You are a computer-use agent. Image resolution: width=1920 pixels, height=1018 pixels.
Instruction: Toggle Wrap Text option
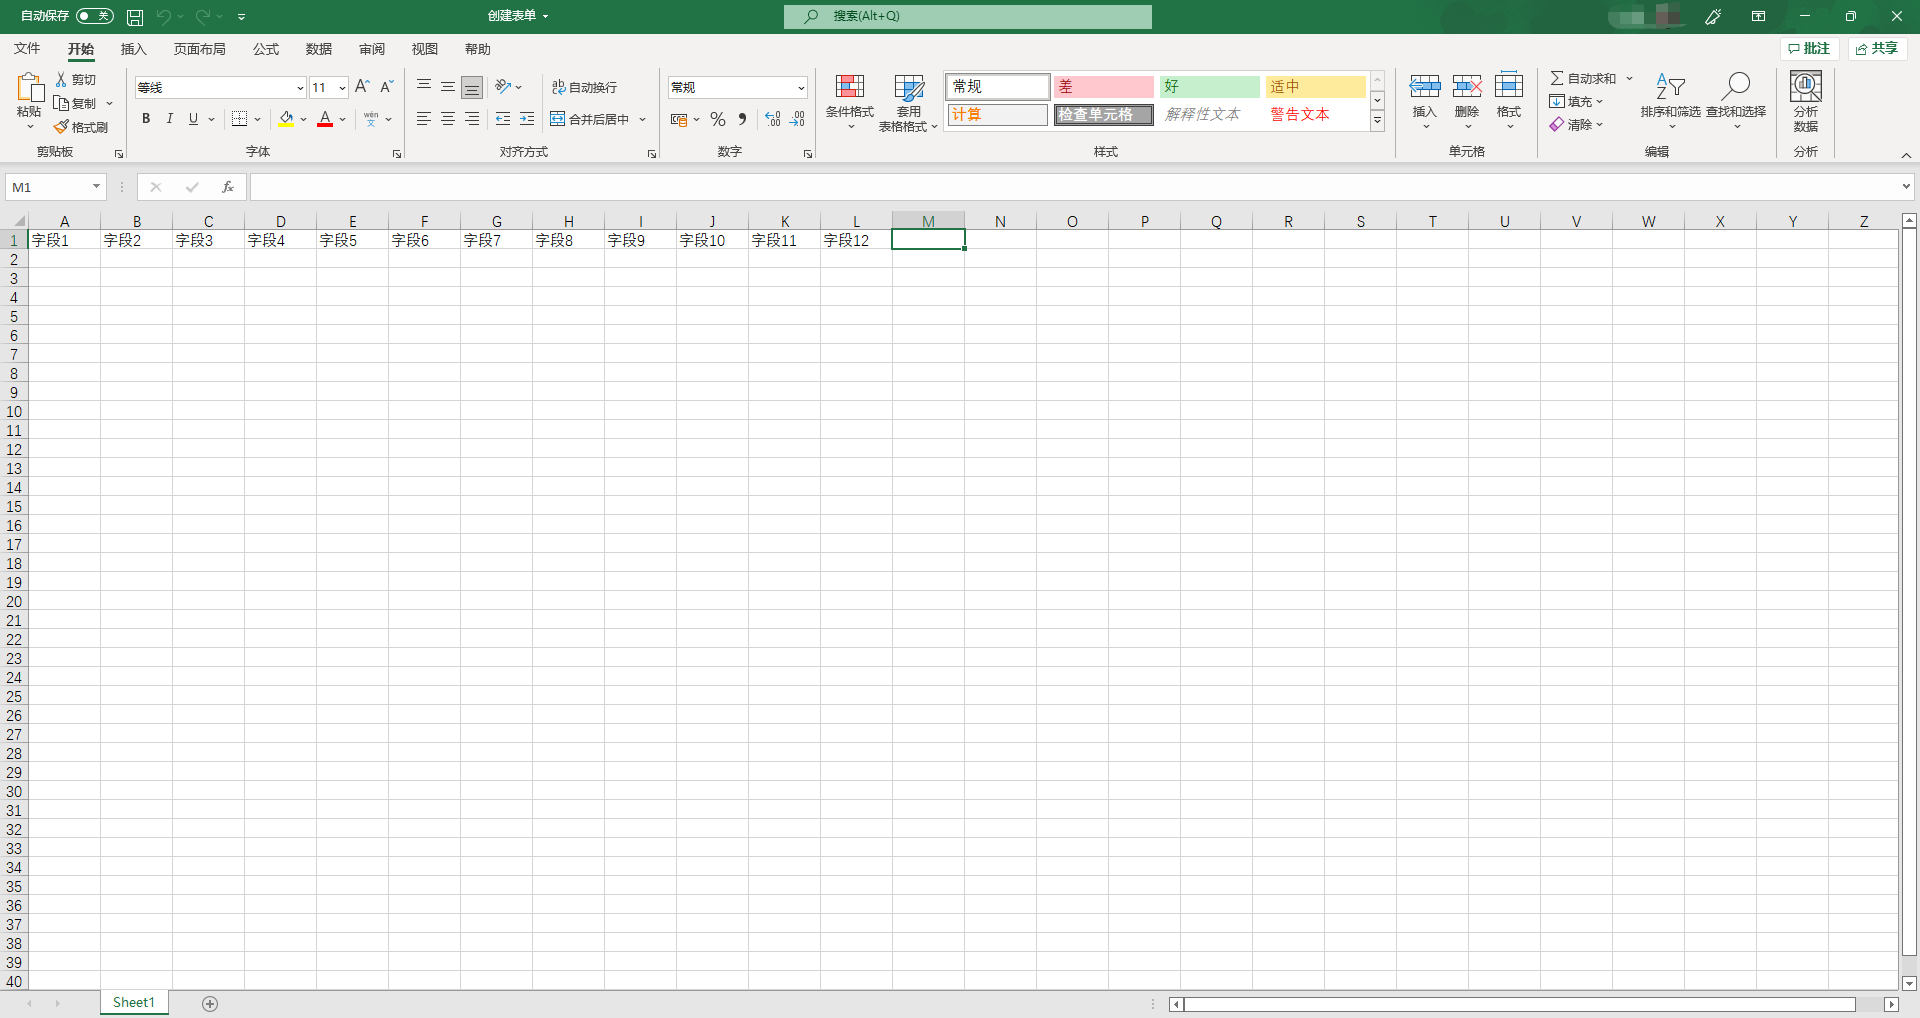pyautogui.click(x=585, y=87)
